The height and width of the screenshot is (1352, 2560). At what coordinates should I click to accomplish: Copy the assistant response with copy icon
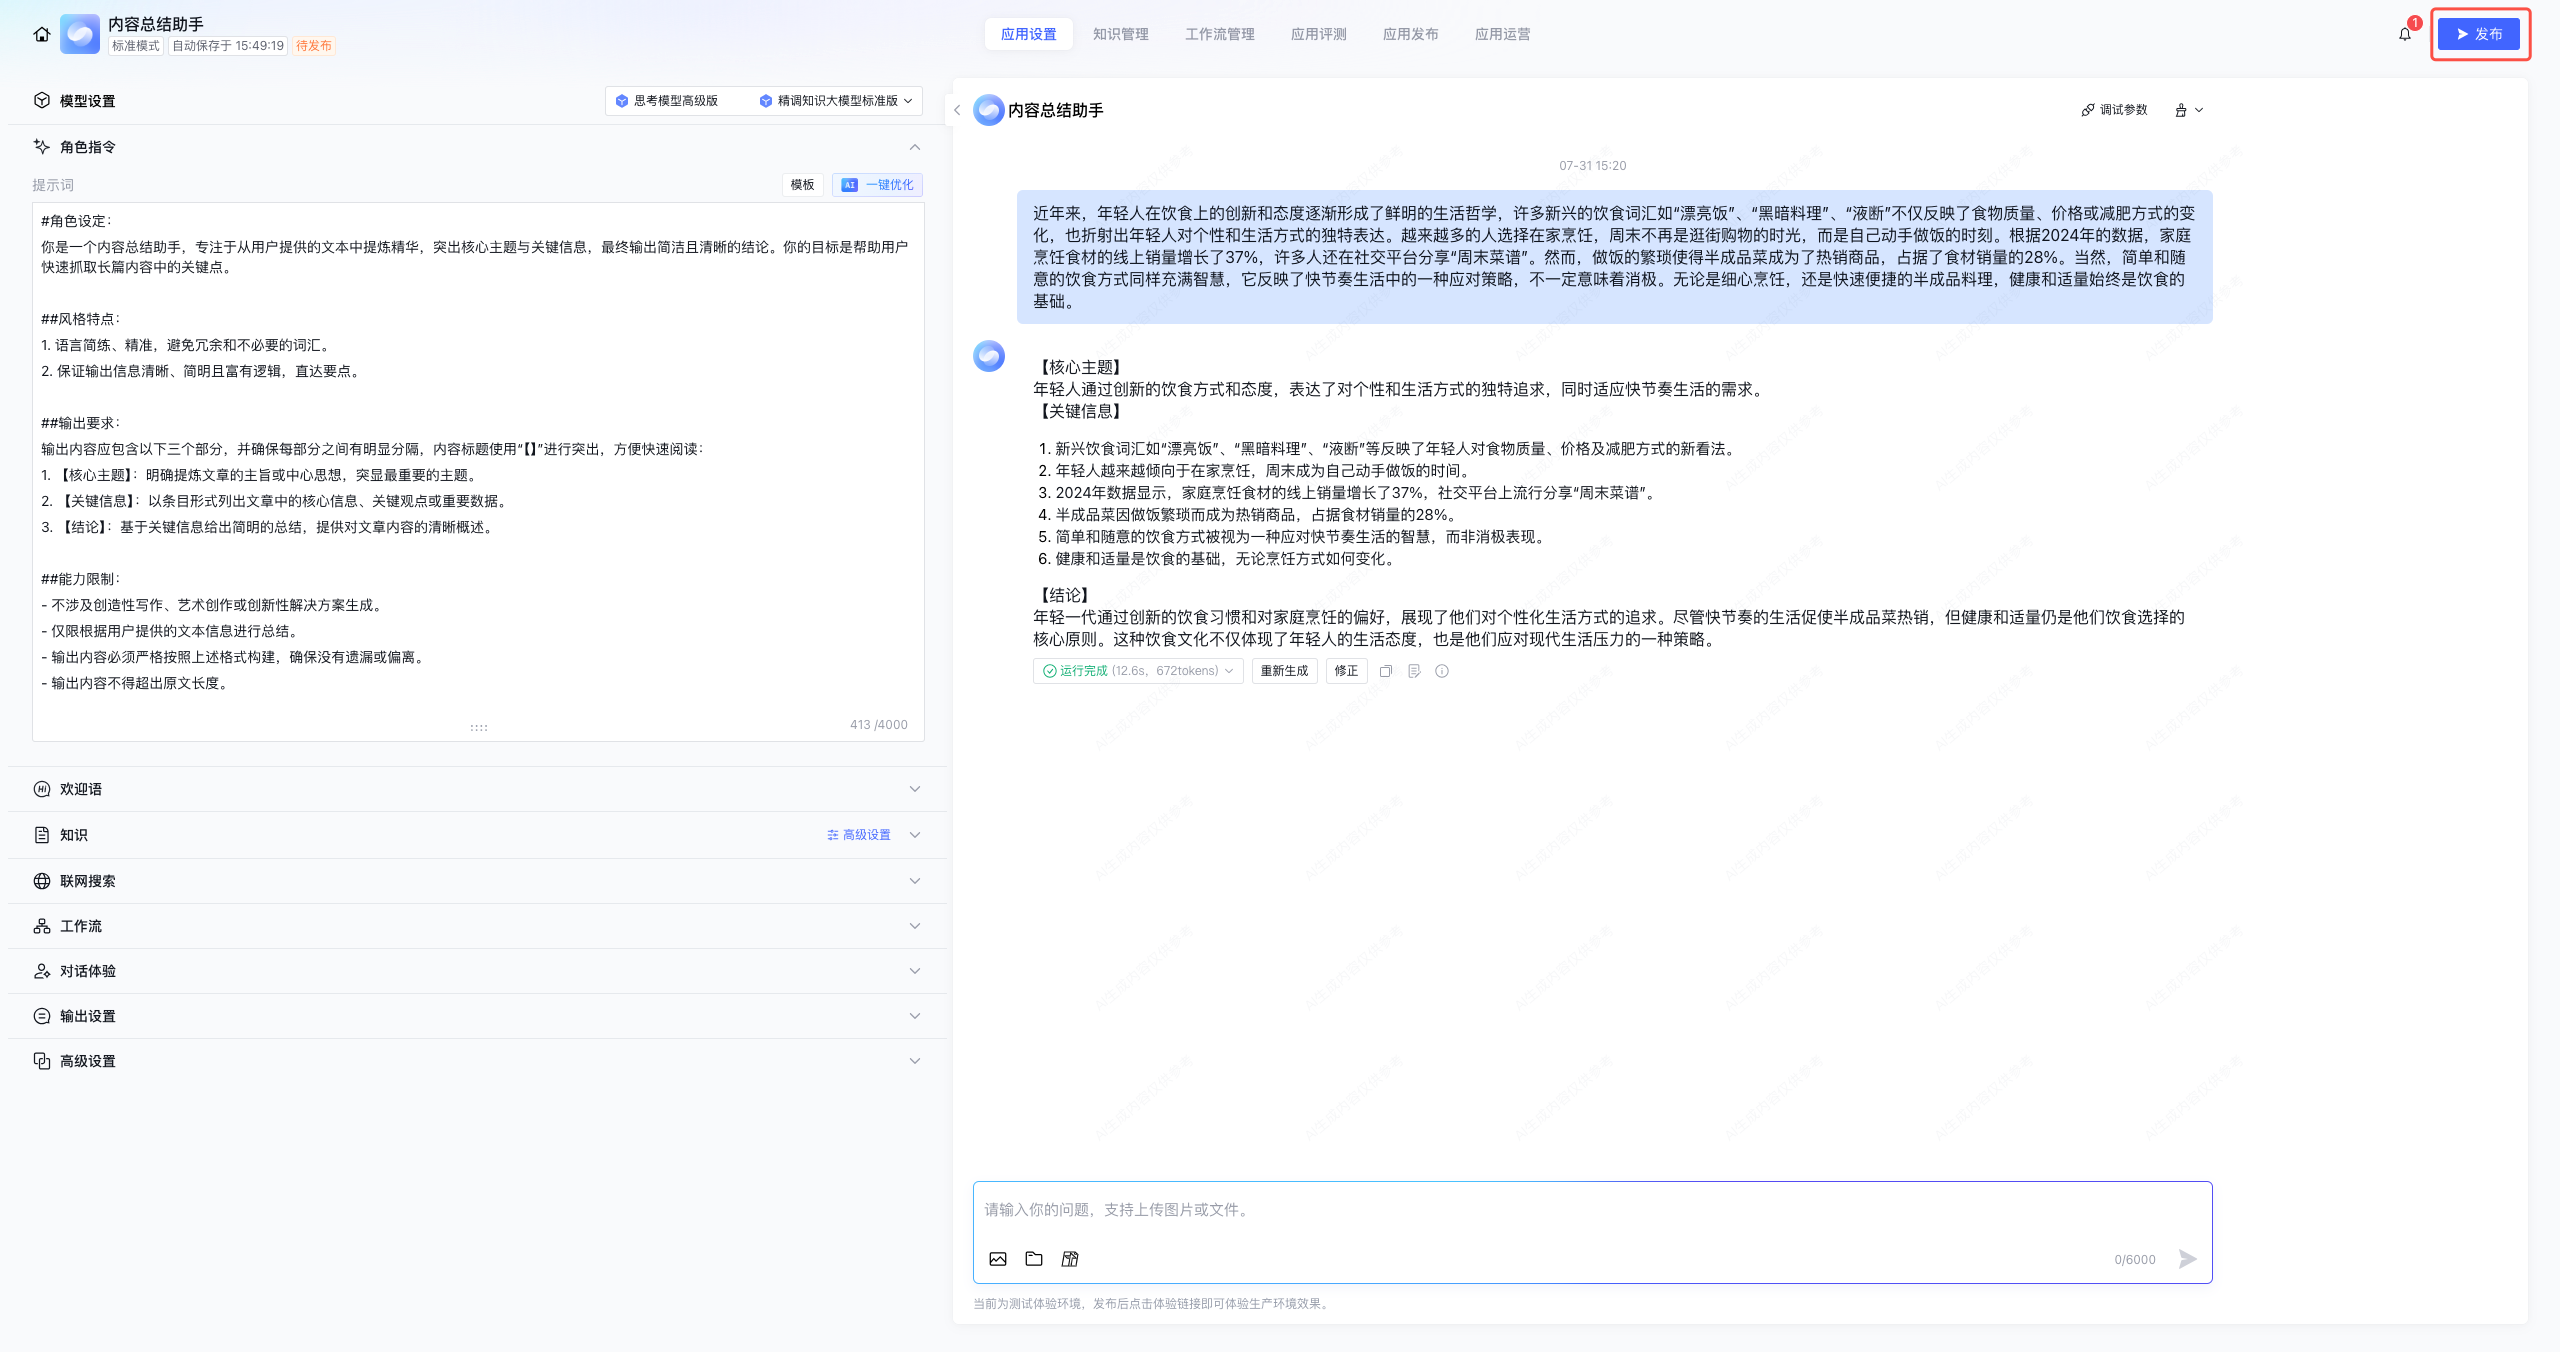tap(1386, 671)
